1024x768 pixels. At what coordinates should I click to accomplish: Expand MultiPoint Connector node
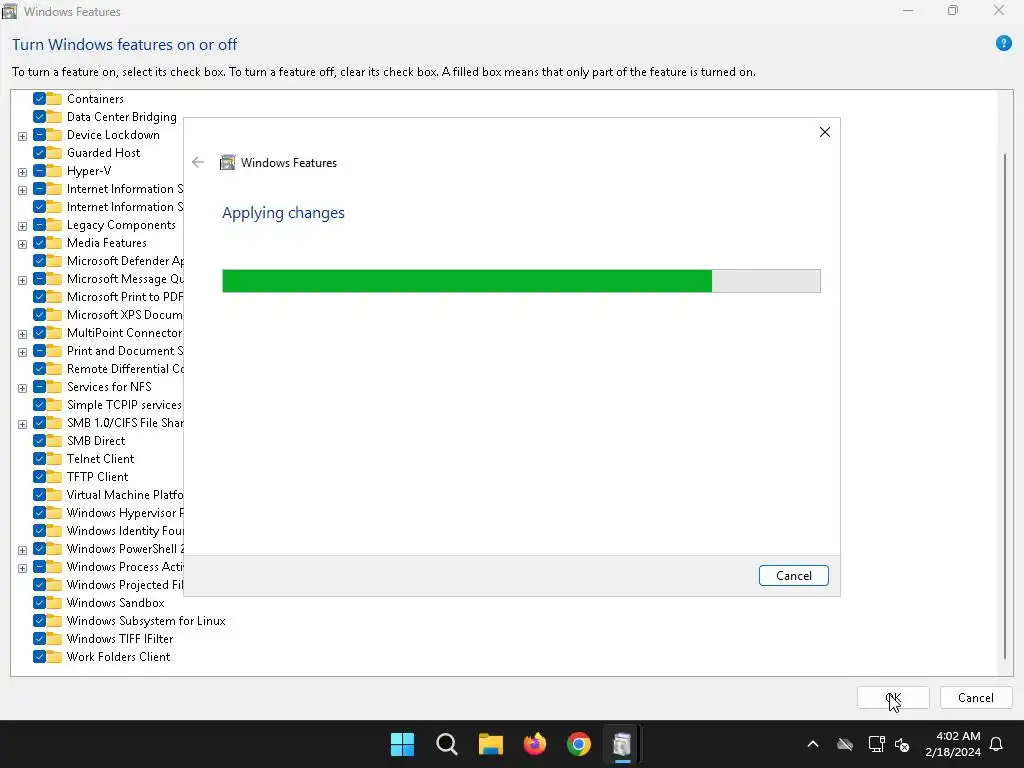click(22, 334)
